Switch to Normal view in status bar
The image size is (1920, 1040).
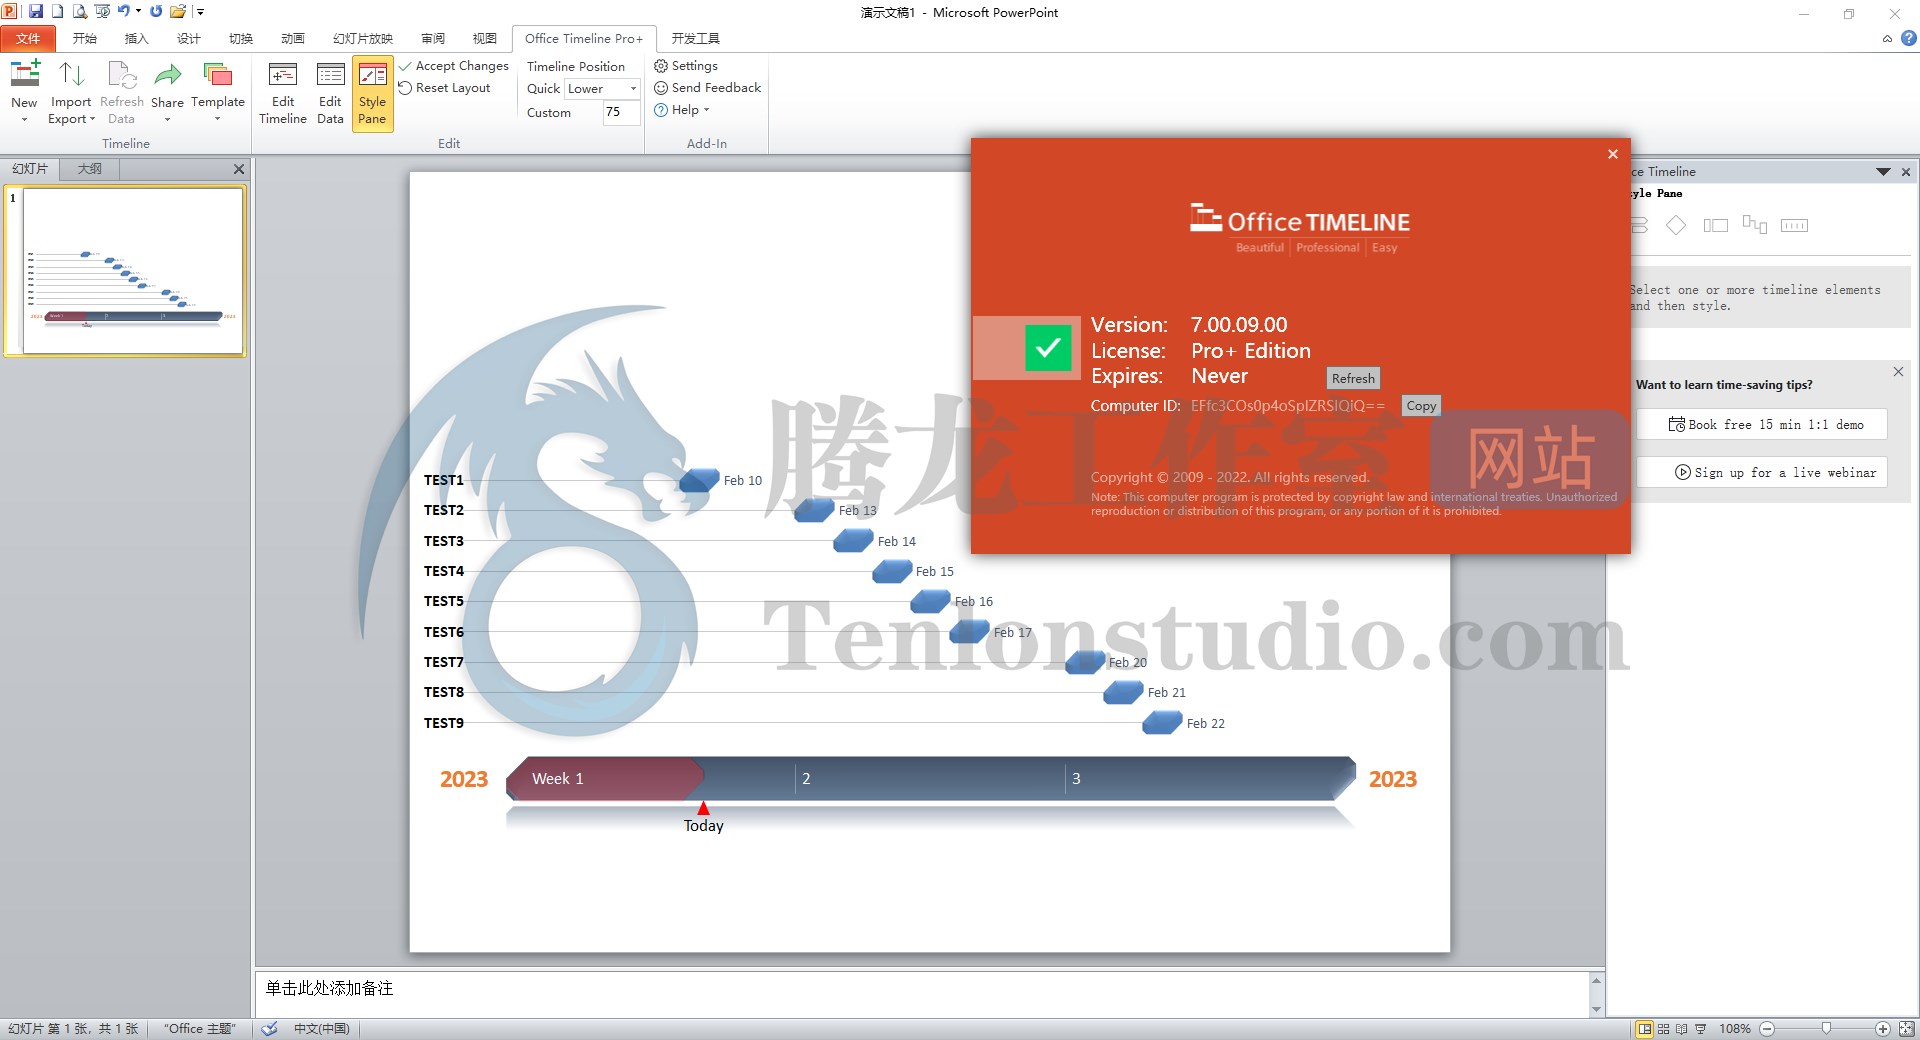[x=1645, y=1029]
